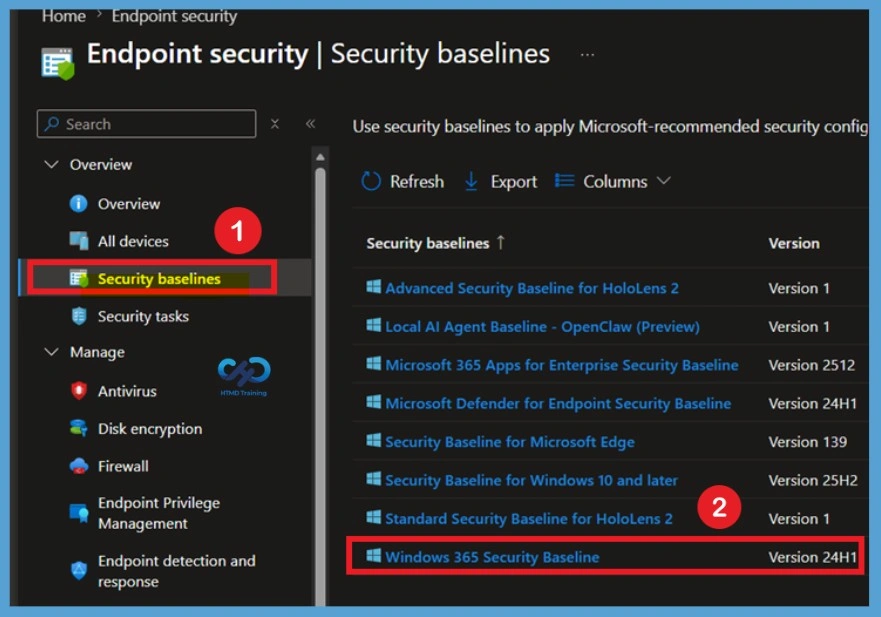Open Antivirus under Manage

pyautogui.click(x=127, y=391)
